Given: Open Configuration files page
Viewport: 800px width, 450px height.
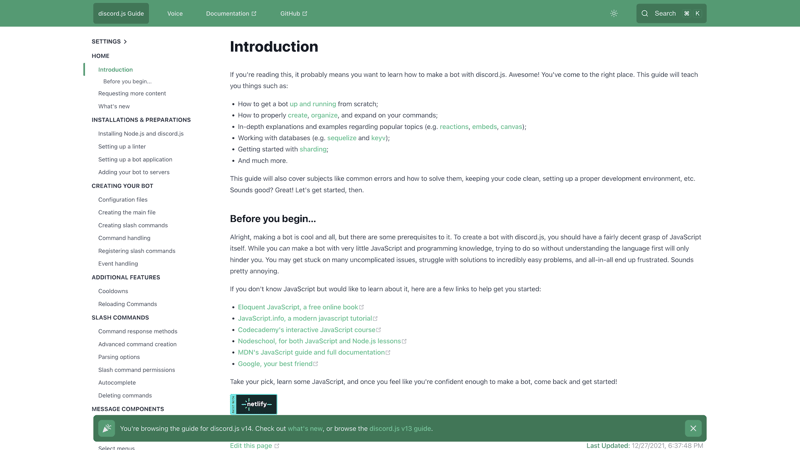Looking at the screenshot, I should (x=122, y=199).
